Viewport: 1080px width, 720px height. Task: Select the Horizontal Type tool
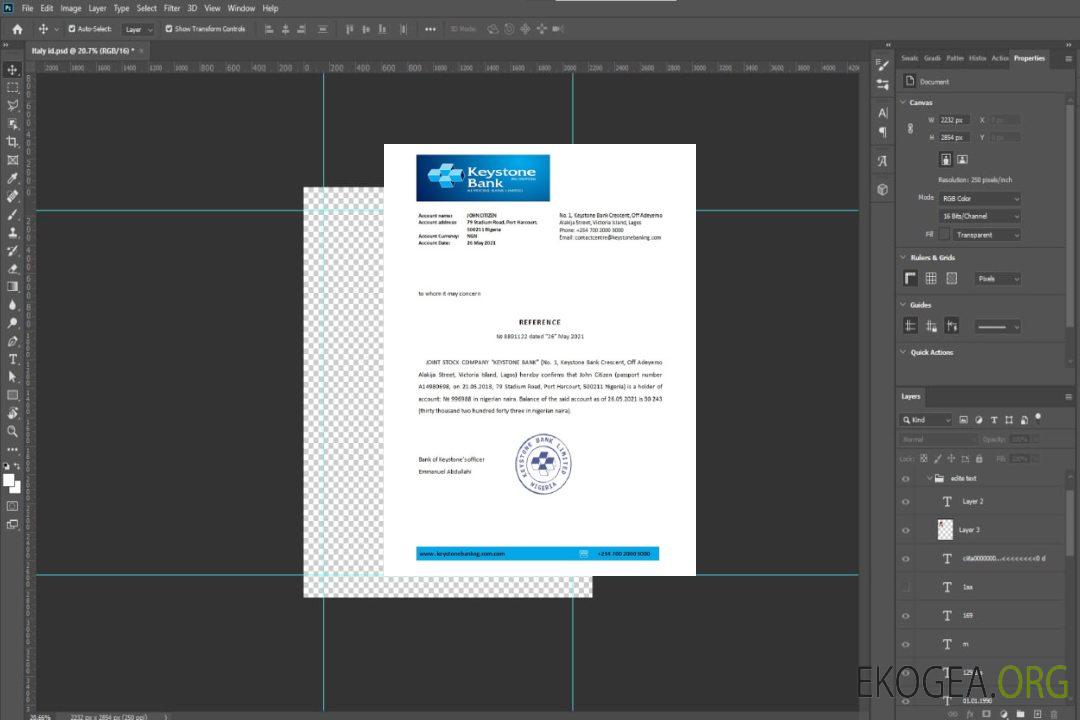(x=12, y=359)
